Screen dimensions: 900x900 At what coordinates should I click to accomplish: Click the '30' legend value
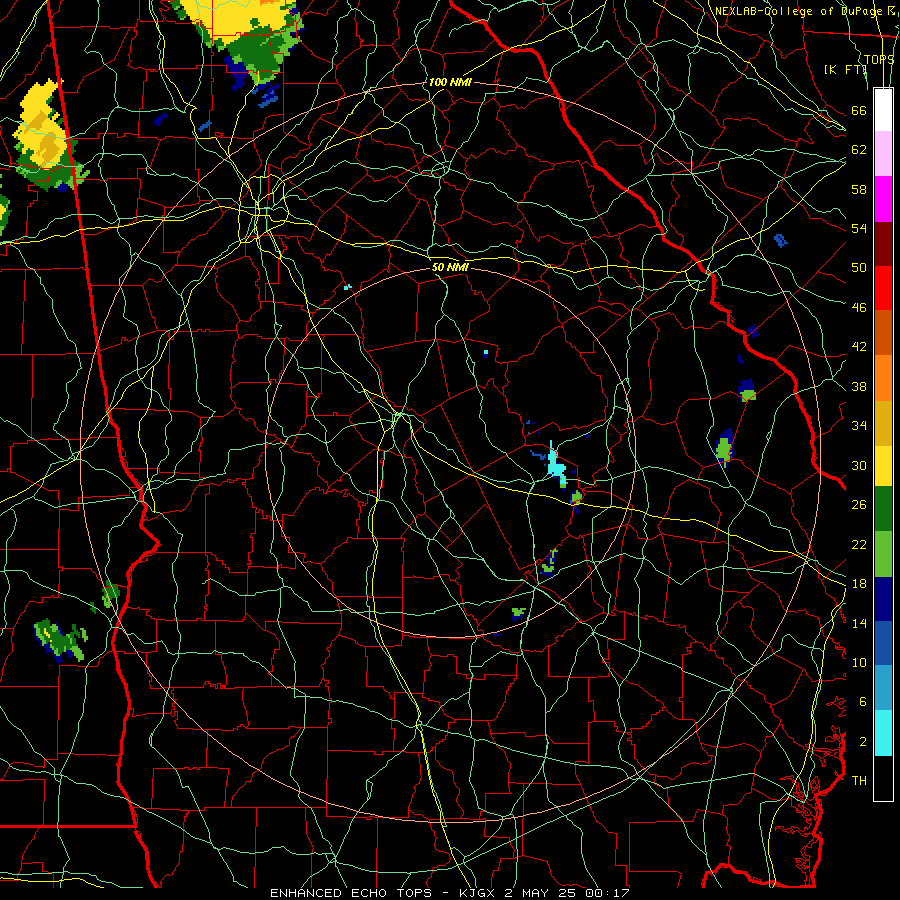pos(859,465)
